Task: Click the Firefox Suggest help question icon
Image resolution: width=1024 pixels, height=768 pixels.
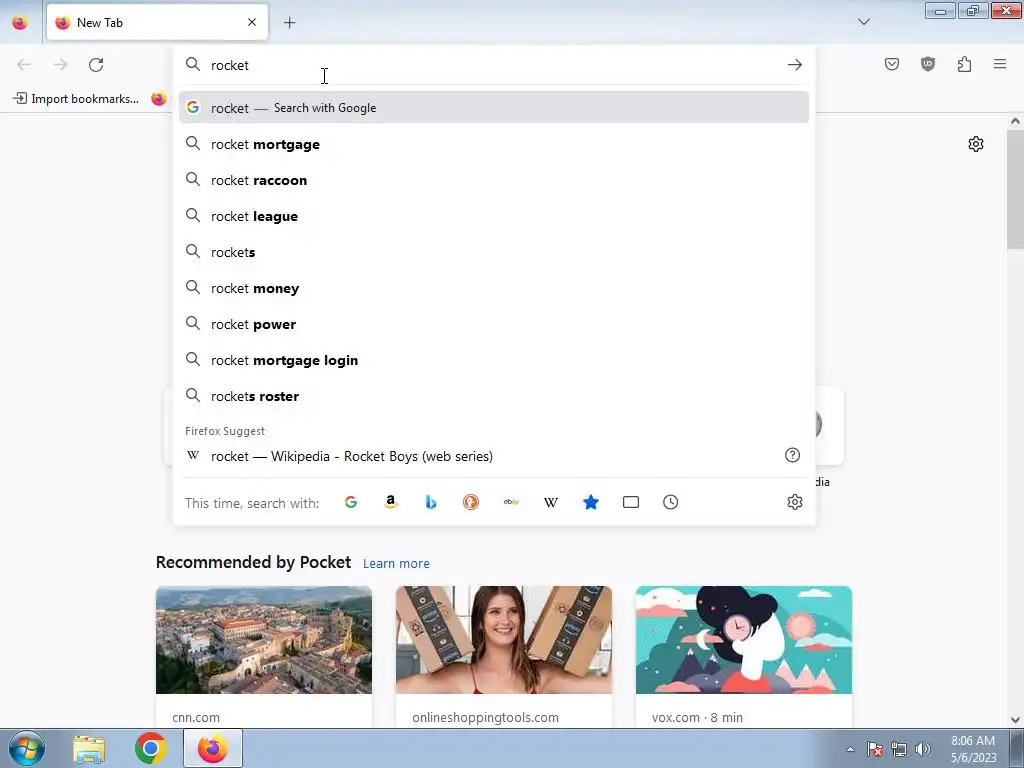Action: (x=792, y=455)
